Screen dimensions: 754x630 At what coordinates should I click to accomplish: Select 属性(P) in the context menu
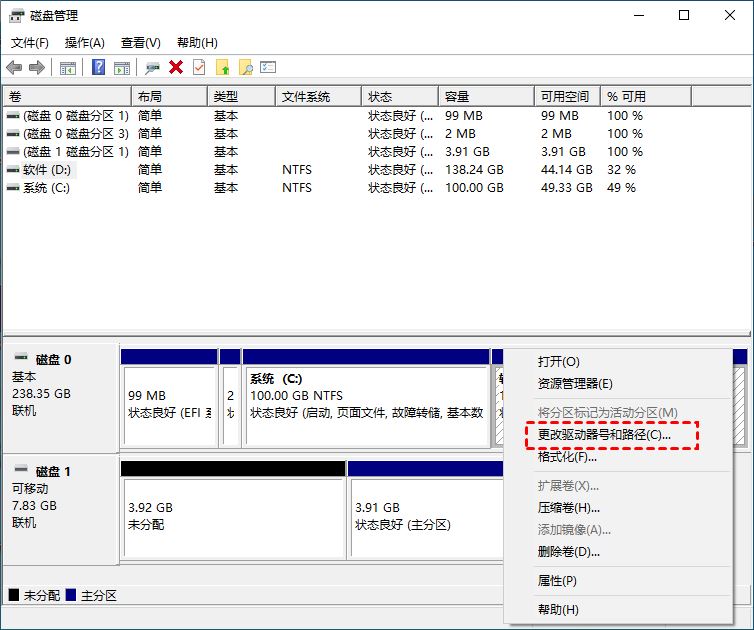557,580
